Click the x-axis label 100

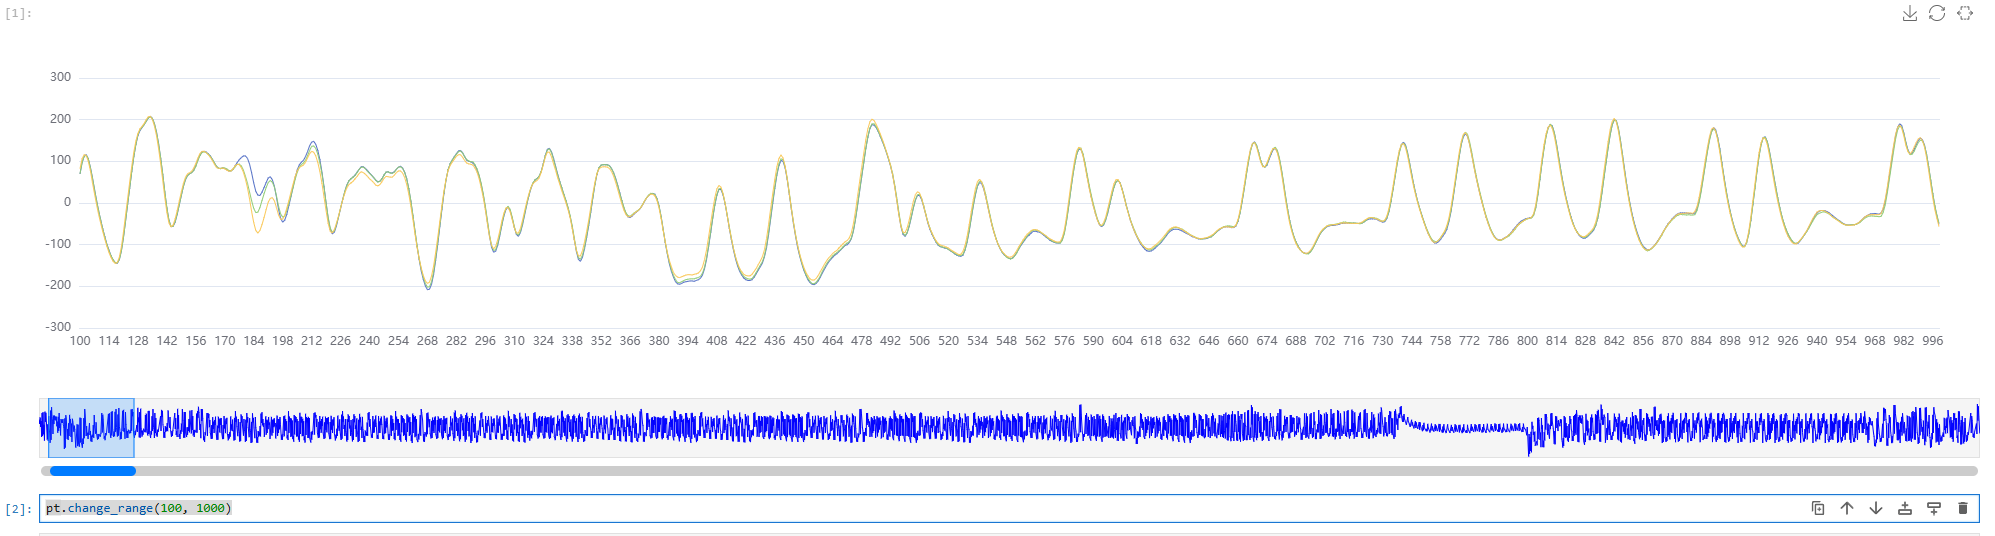(x=80, y=341)
